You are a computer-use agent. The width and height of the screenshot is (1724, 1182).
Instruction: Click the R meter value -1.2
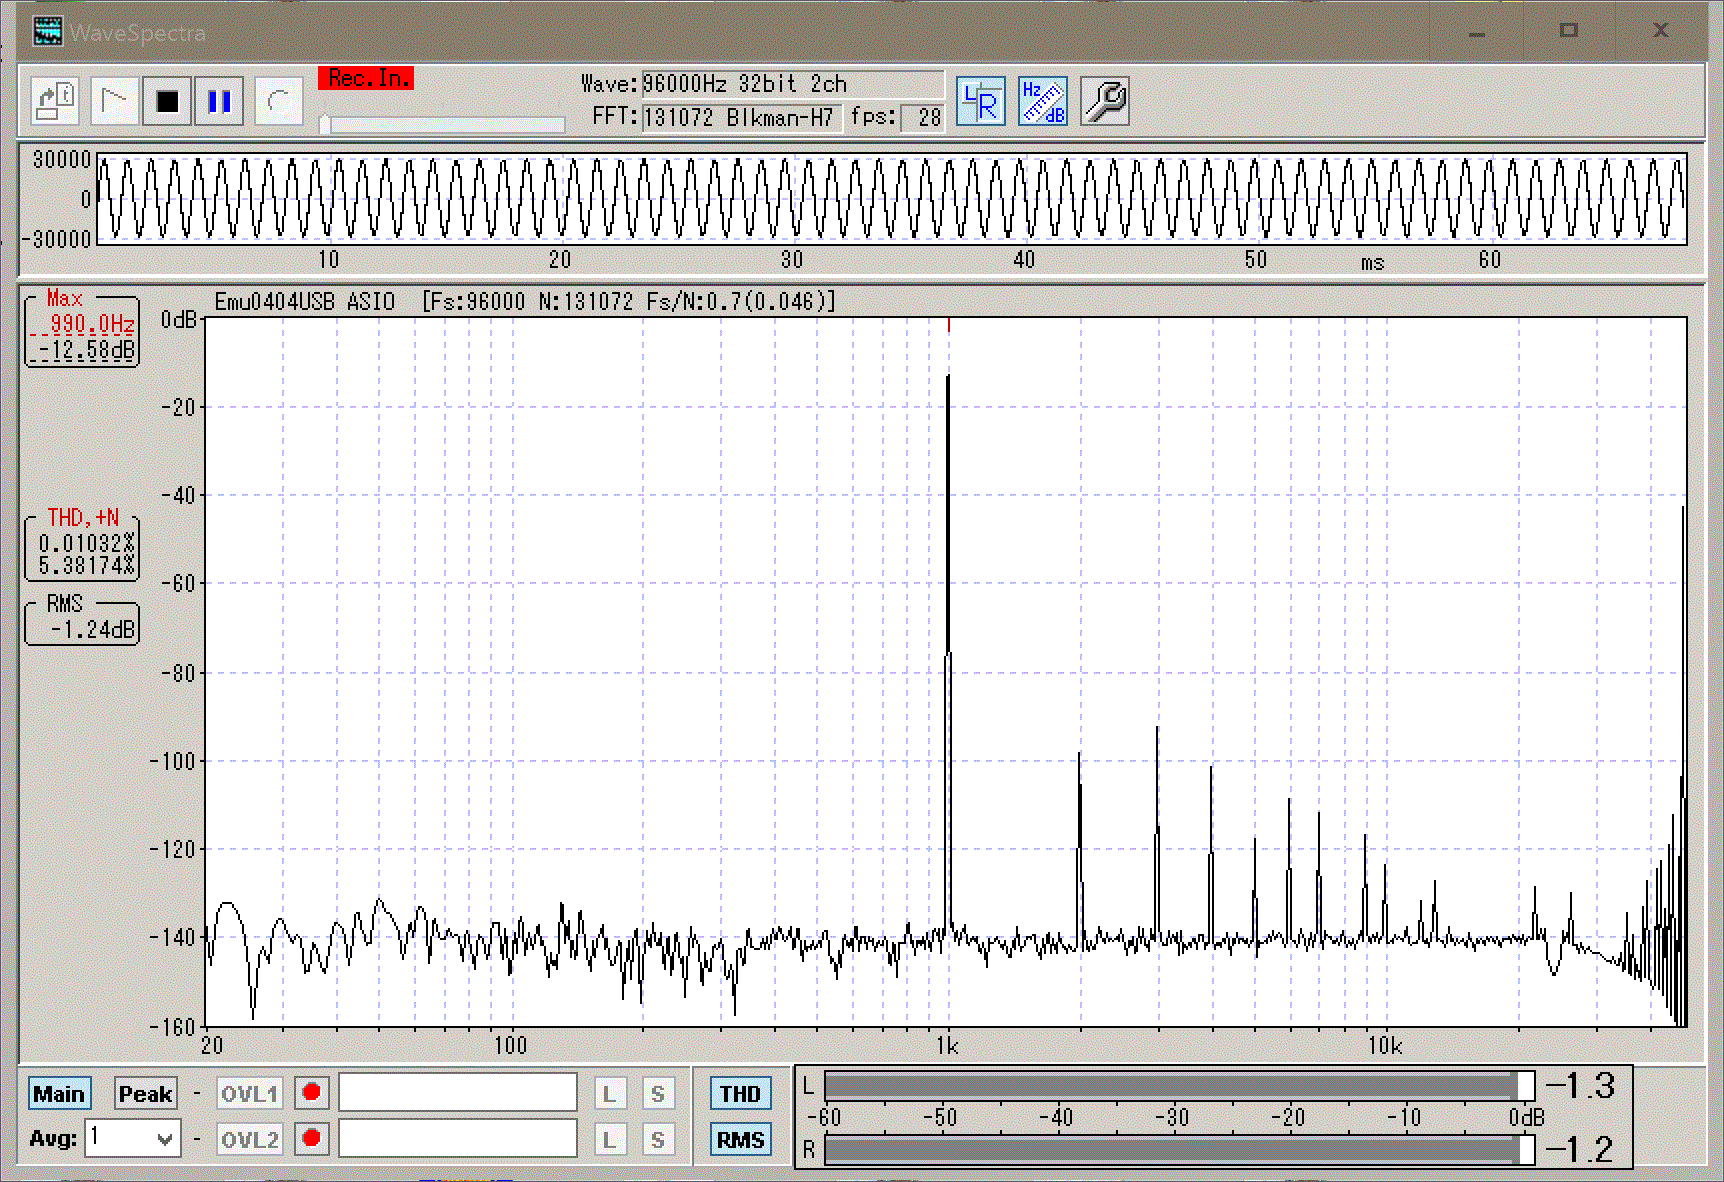1580,1150
